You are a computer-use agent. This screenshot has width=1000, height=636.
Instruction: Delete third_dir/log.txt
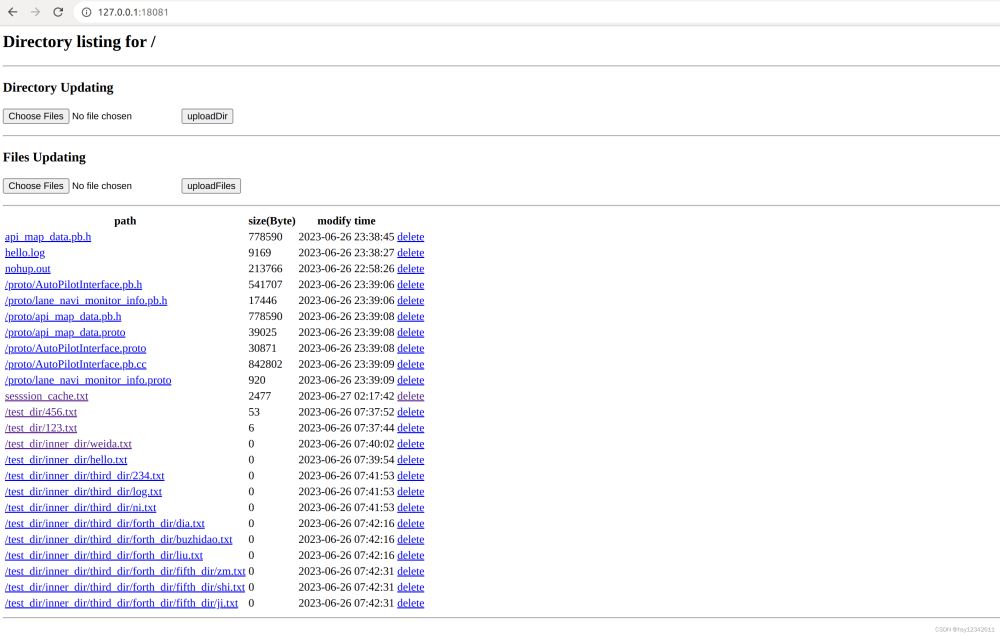[x=411, y=492]
